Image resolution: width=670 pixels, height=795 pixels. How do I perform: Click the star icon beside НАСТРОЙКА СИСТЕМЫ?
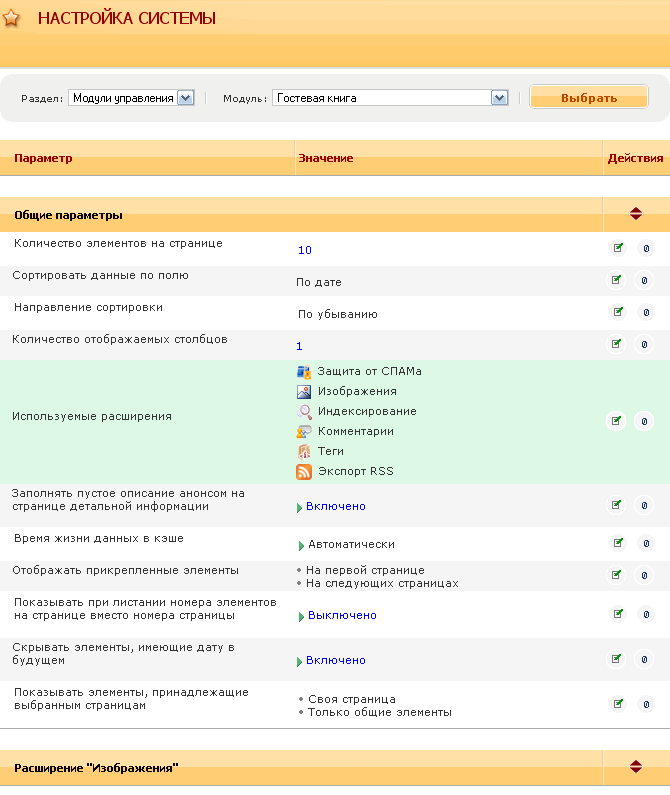tap(12, 18)
